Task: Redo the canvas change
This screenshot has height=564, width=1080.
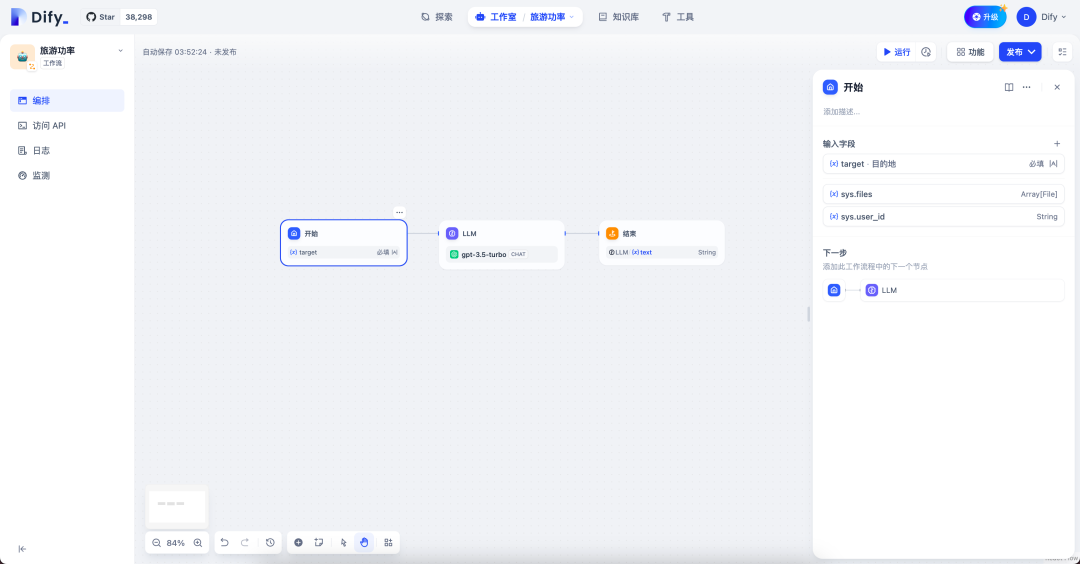Action: click(x=245, y=543)
